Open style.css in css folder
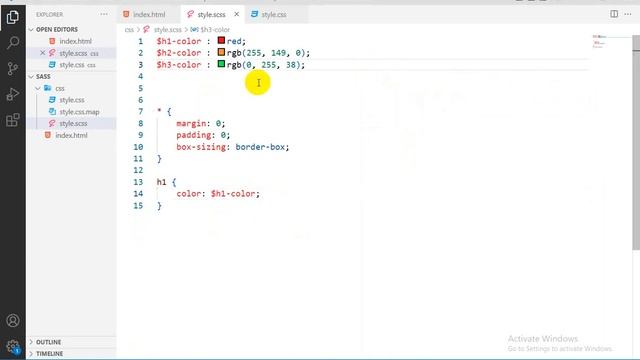Screen dimensions: 640x360 pos(71,100)
